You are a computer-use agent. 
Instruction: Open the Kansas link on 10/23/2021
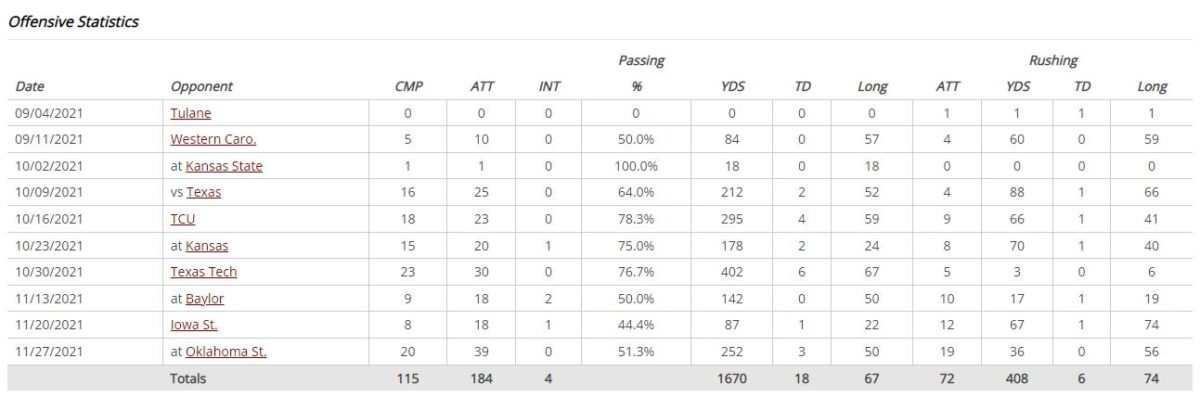[207, 246]
